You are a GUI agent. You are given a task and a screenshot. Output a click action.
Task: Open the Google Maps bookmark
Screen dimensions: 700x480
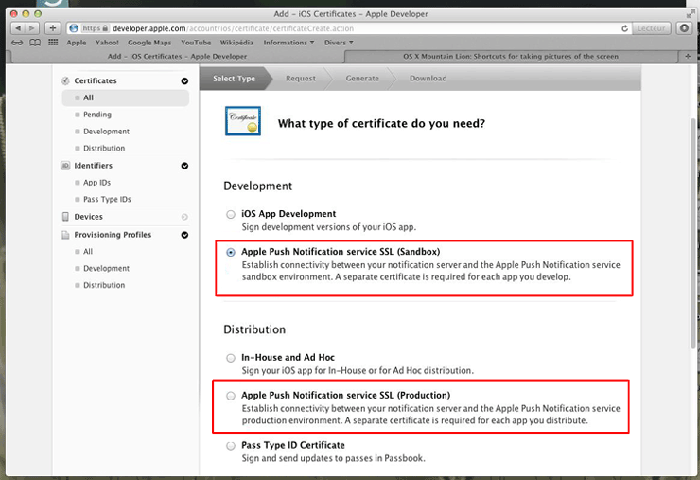[x=149, y=42]
